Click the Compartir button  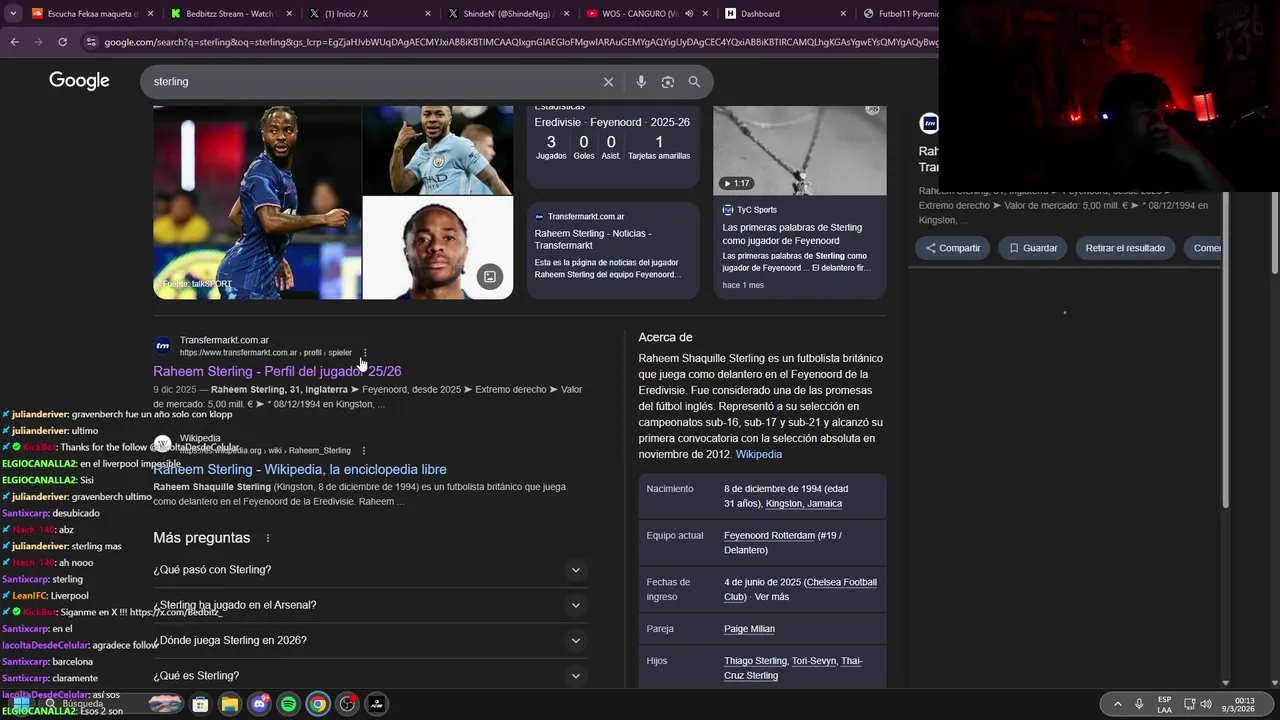pyautogui.click(x=953, y=248)
